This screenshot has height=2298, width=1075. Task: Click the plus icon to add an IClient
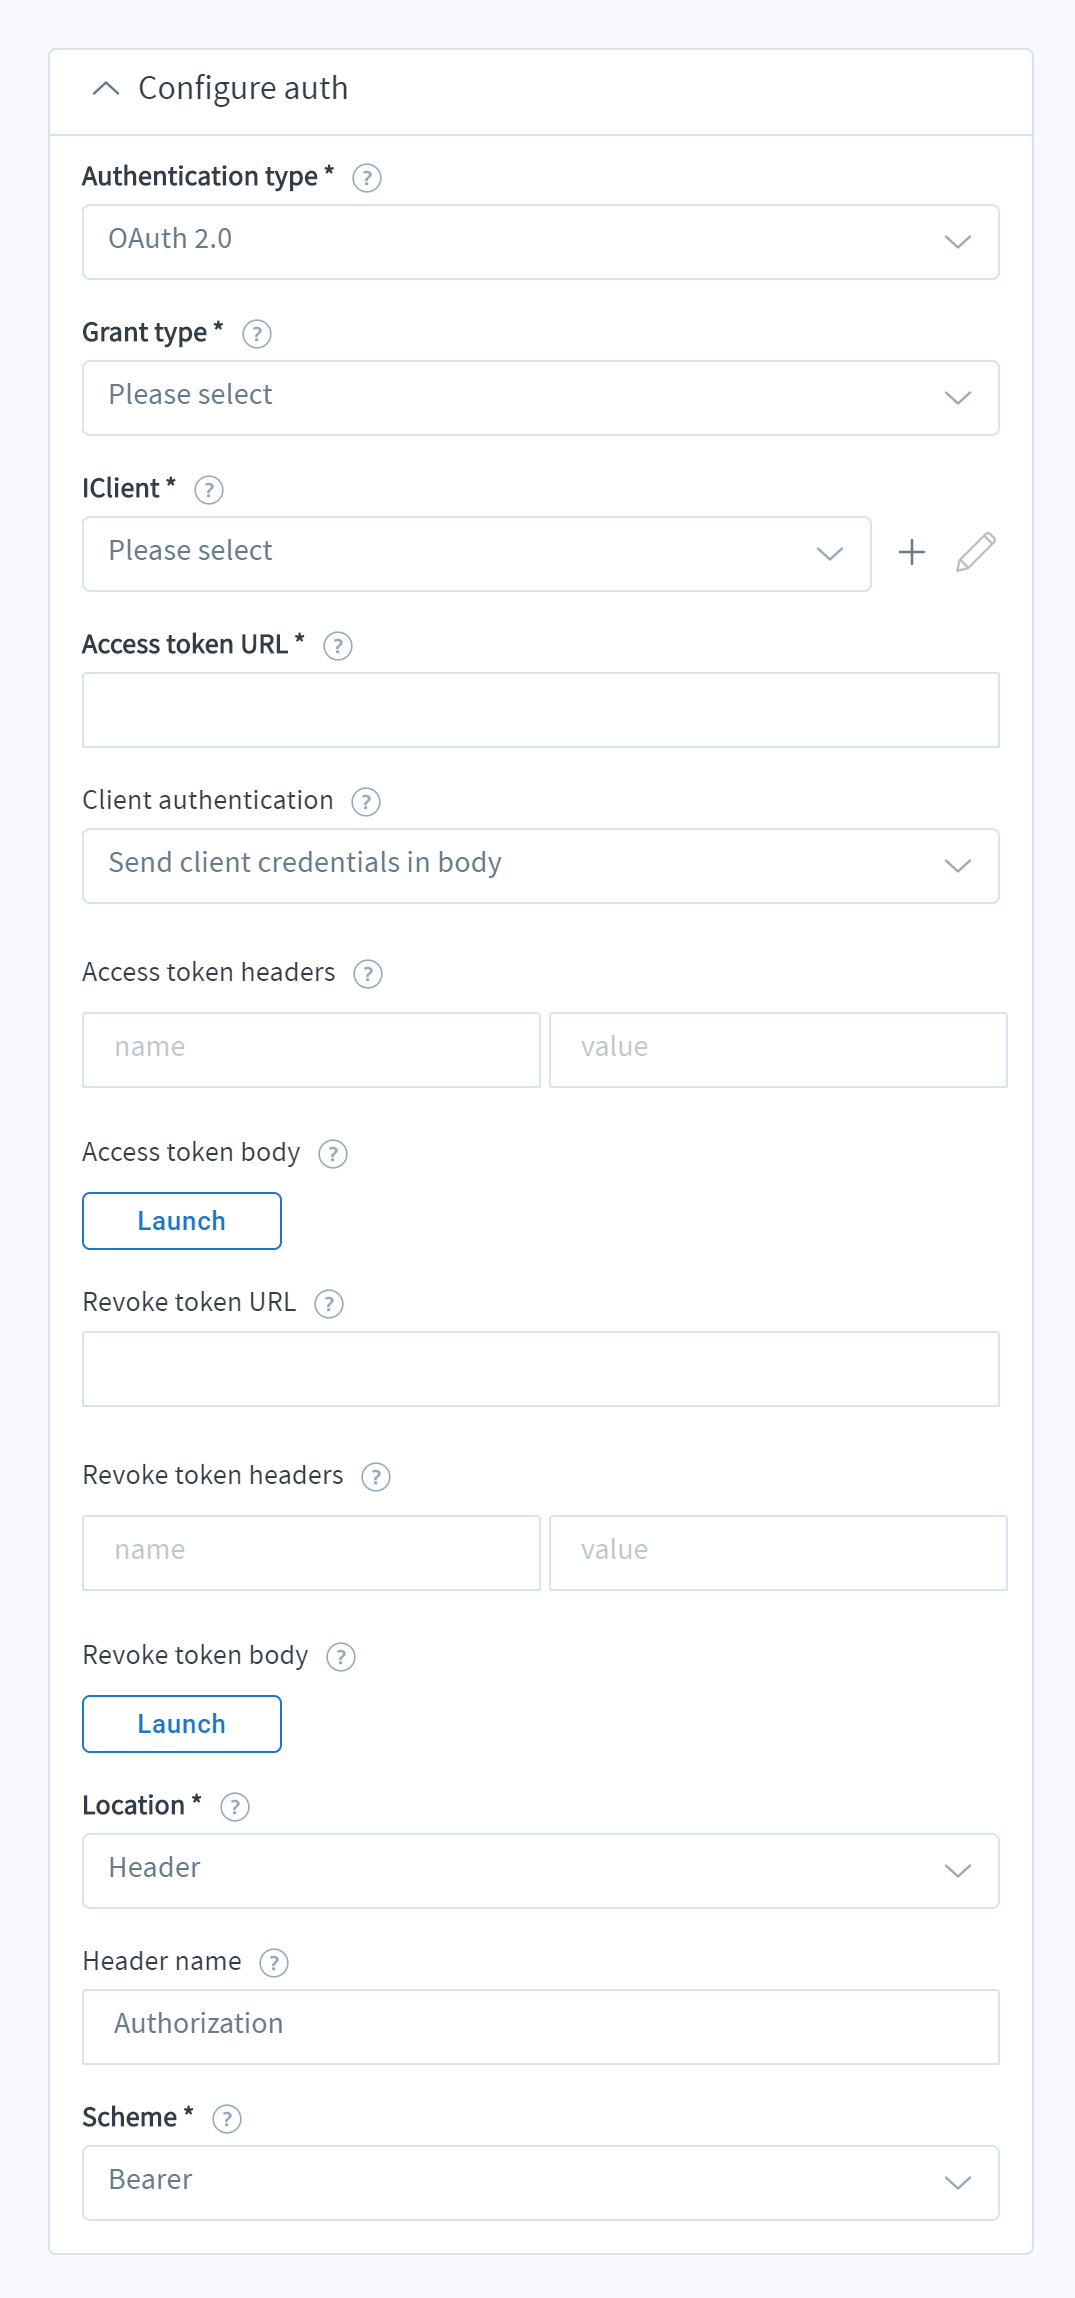912,552
